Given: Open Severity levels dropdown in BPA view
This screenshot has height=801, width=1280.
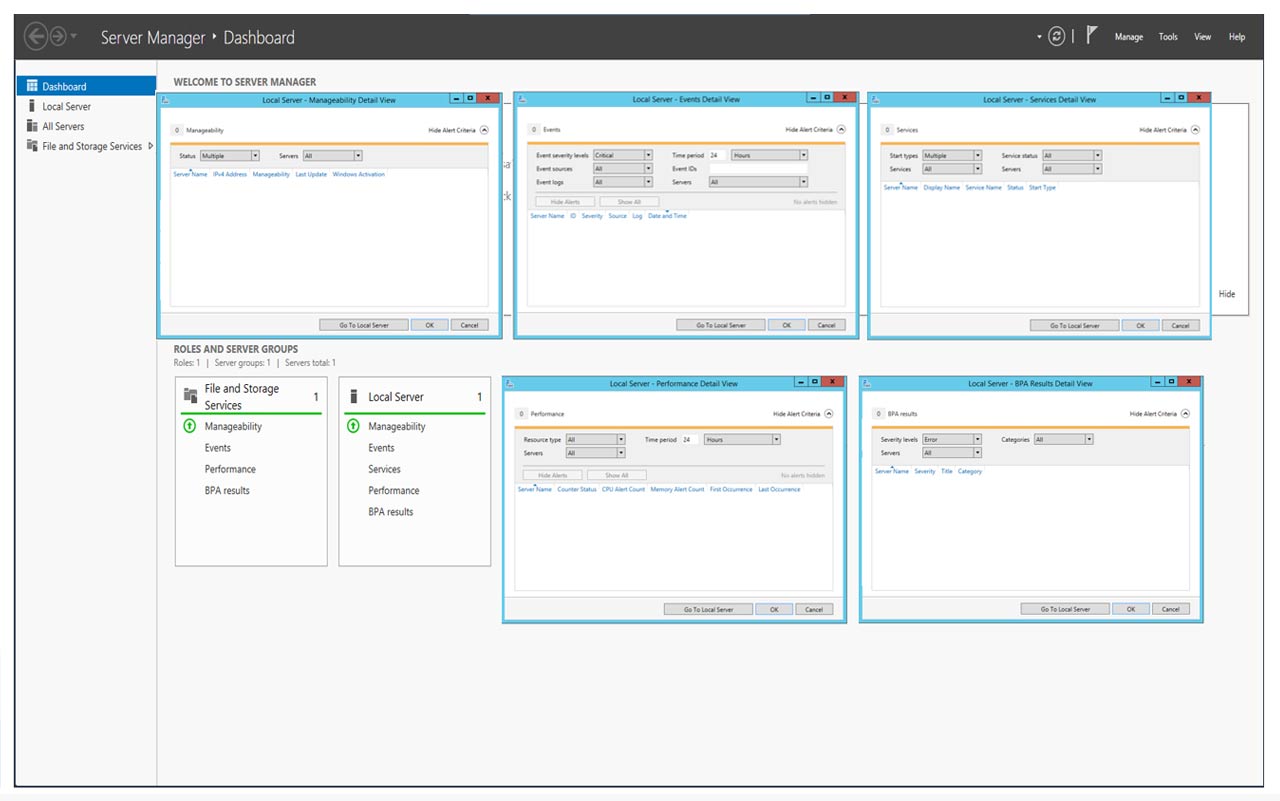Looking at the screenshot, I should (952, 440).
